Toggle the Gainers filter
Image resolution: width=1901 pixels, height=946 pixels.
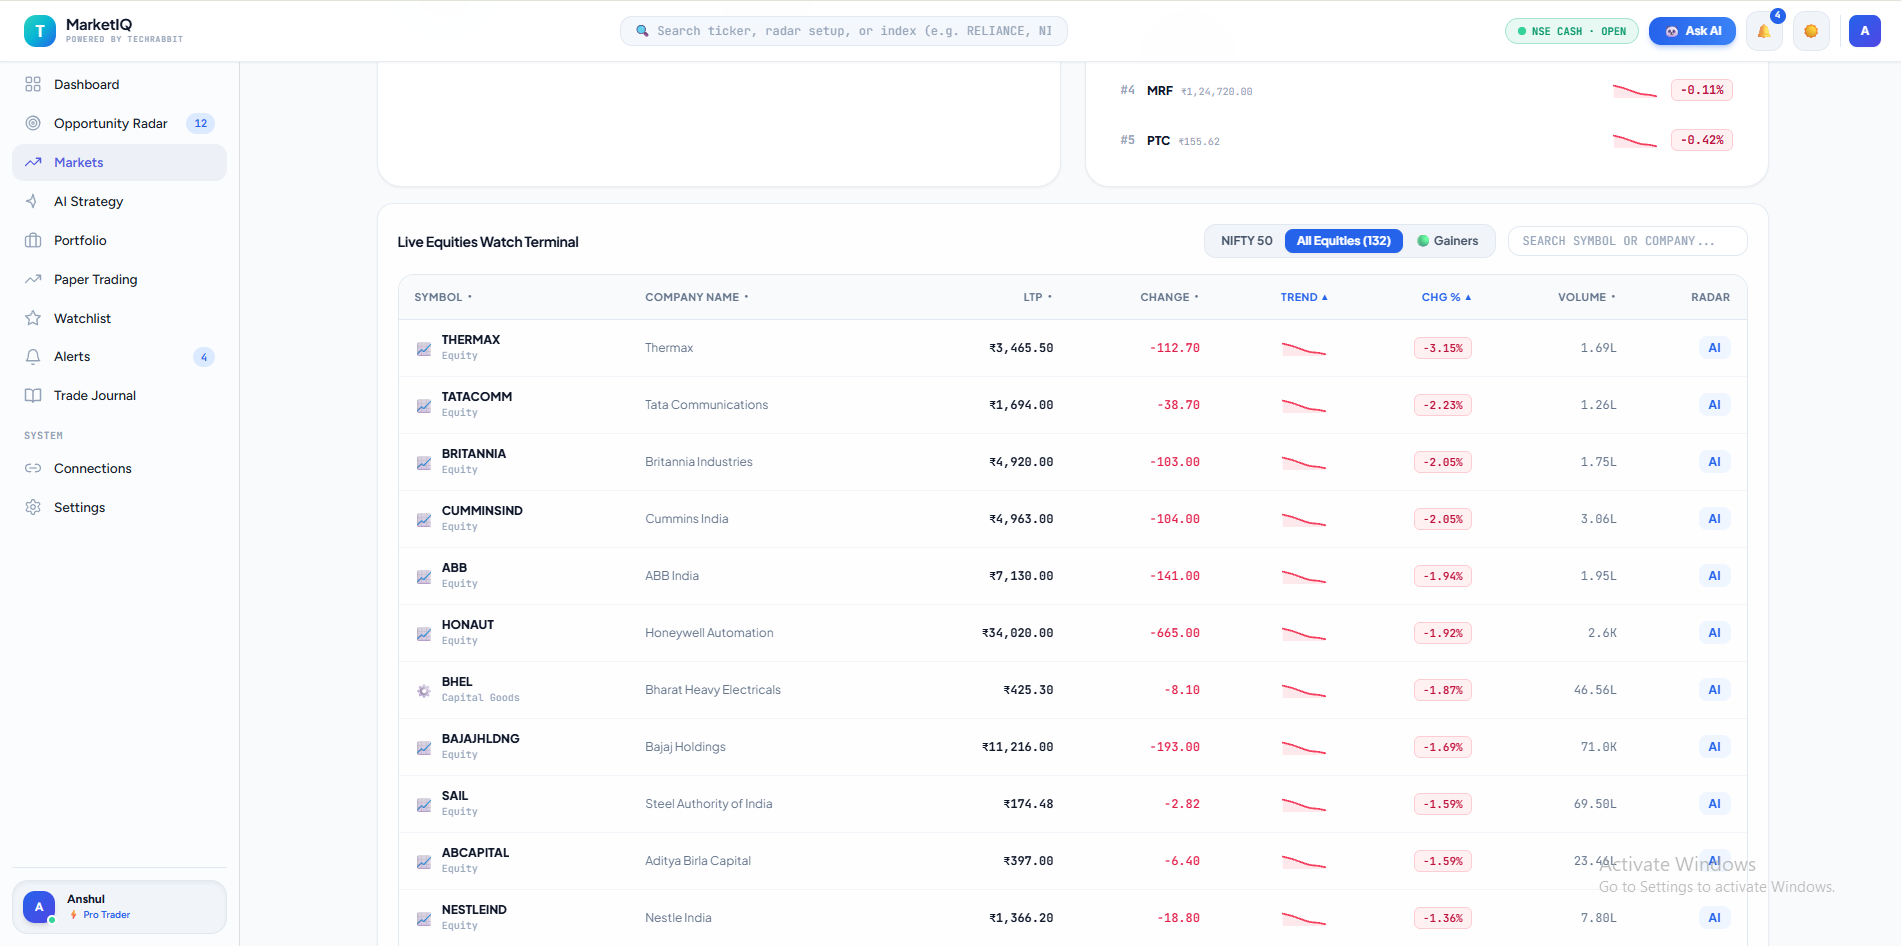click(1447, 241)
